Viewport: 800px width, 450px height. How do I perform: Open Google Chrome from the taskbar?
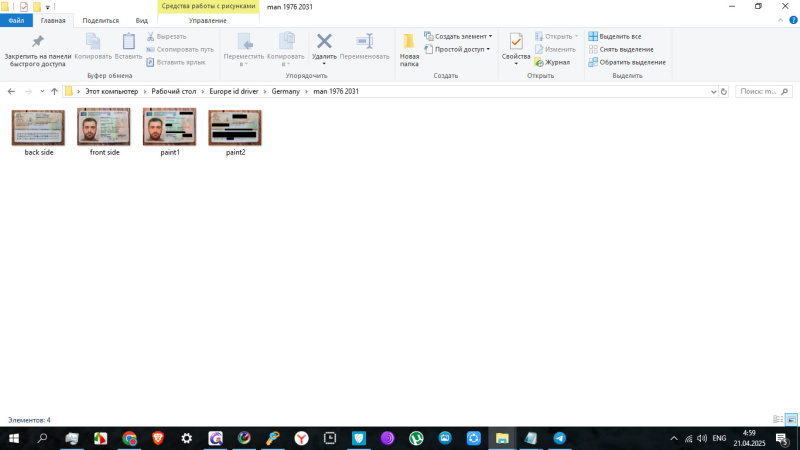pos(129,438)
